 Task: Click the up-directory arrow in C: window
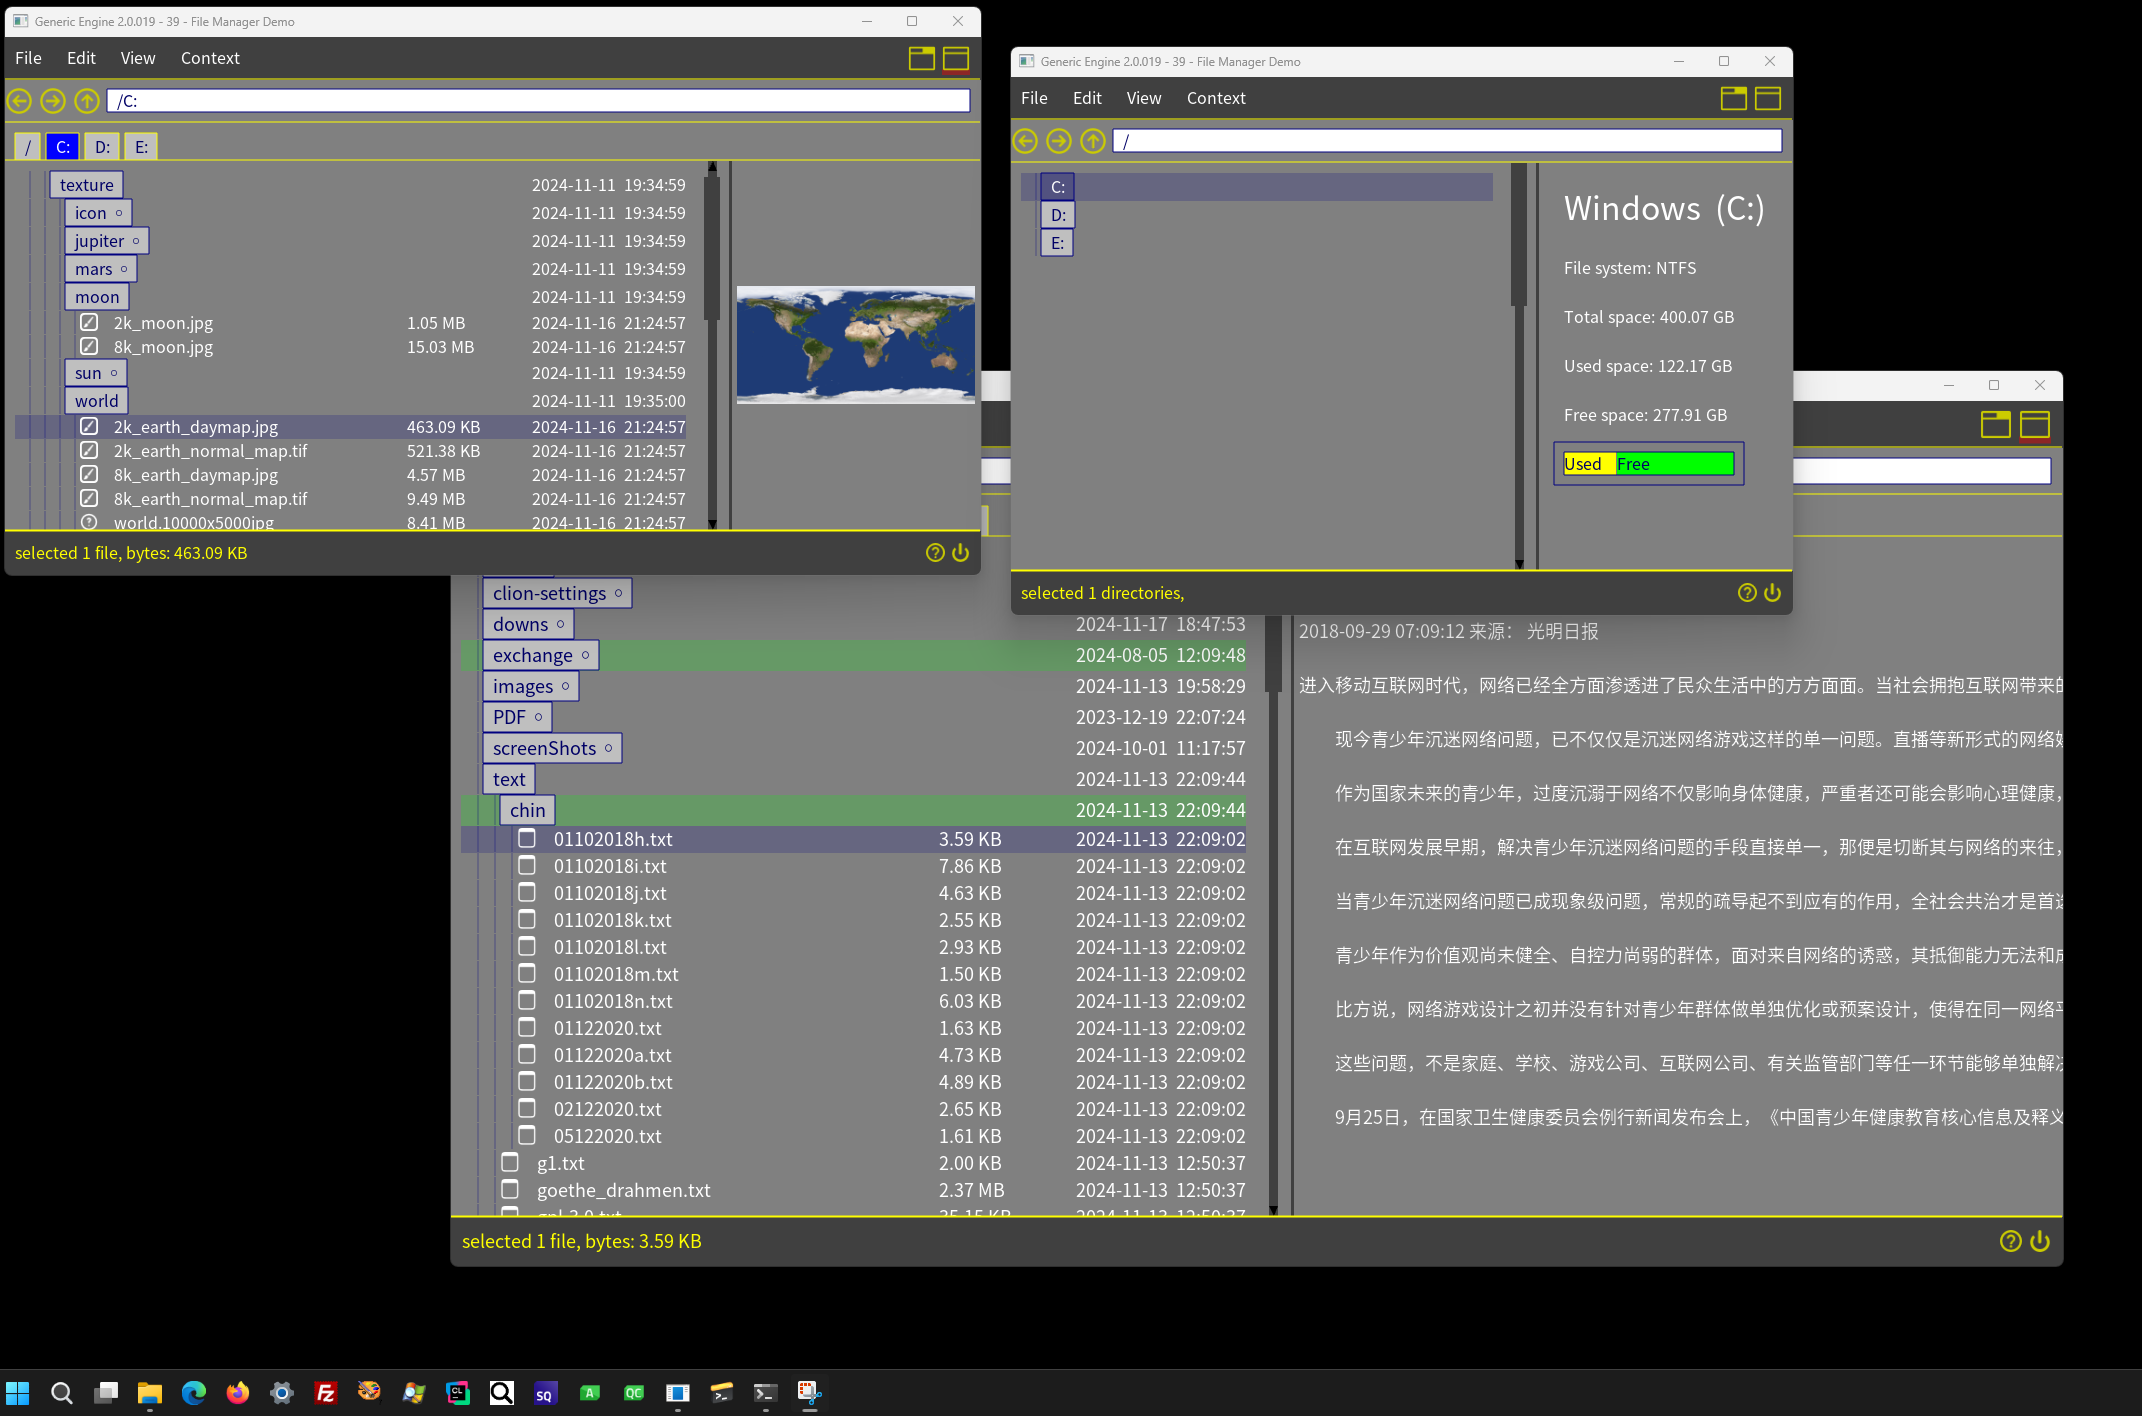[87, 101]
